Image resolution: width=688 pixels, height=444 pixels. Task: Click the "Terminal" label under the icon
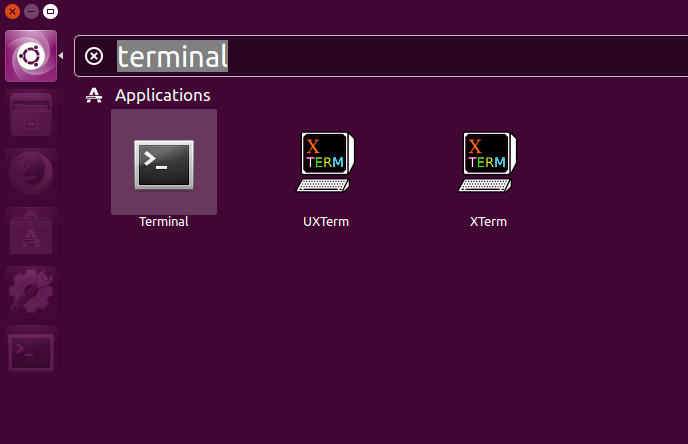click(164, 222)
